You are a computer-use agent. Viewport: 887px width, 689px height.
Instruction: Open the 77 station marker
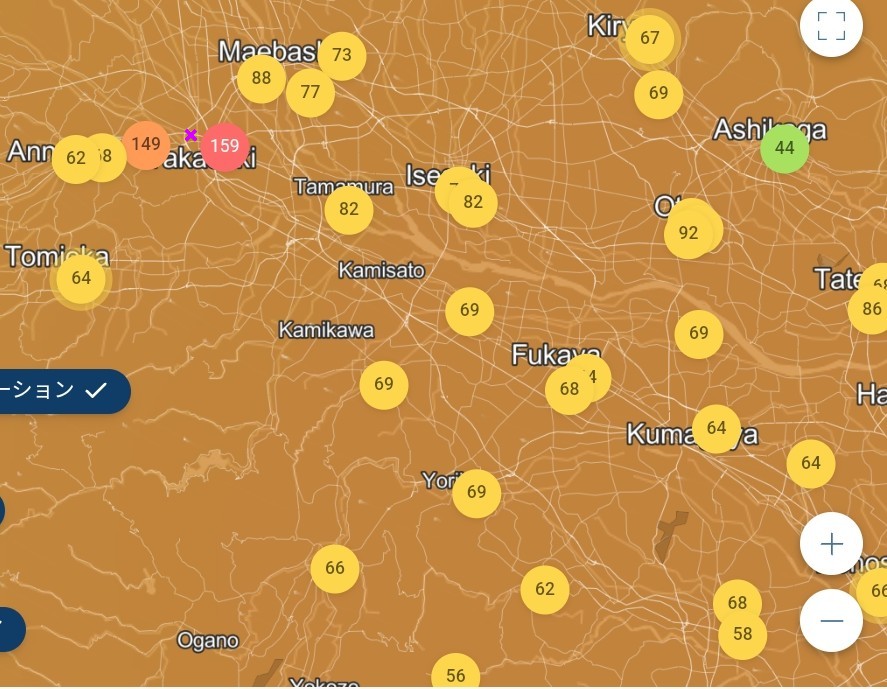point(310,92)
